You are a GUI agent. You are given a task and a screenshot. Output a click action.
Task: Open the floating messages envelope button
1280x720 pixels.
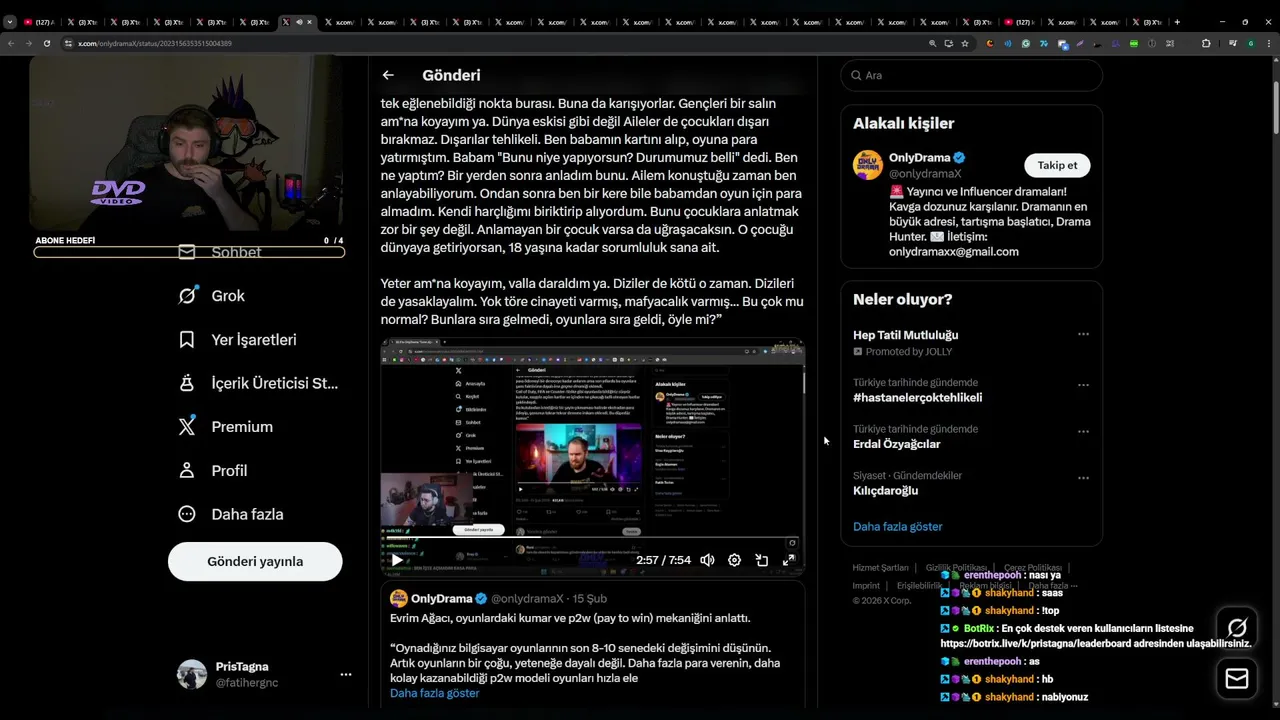click(x=1237, y=679)
